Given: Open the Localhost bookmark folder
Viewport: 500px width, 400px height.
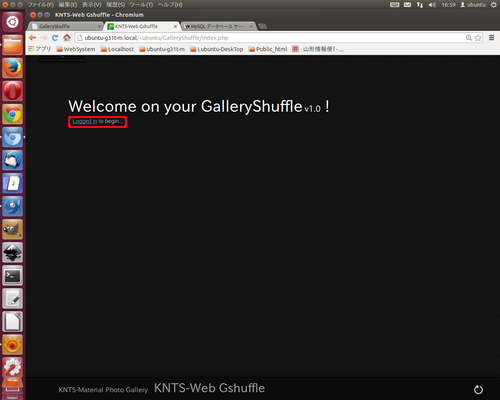Looking at the screenshot, I should [117, 49].
